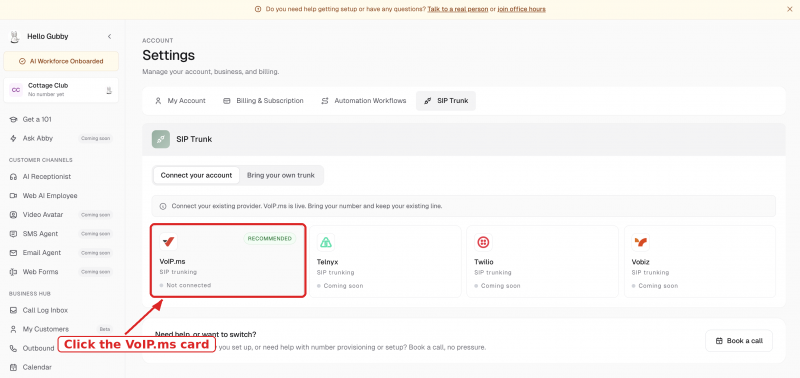Click the join office hours link
800x378 pixels.
coord(521,9)
